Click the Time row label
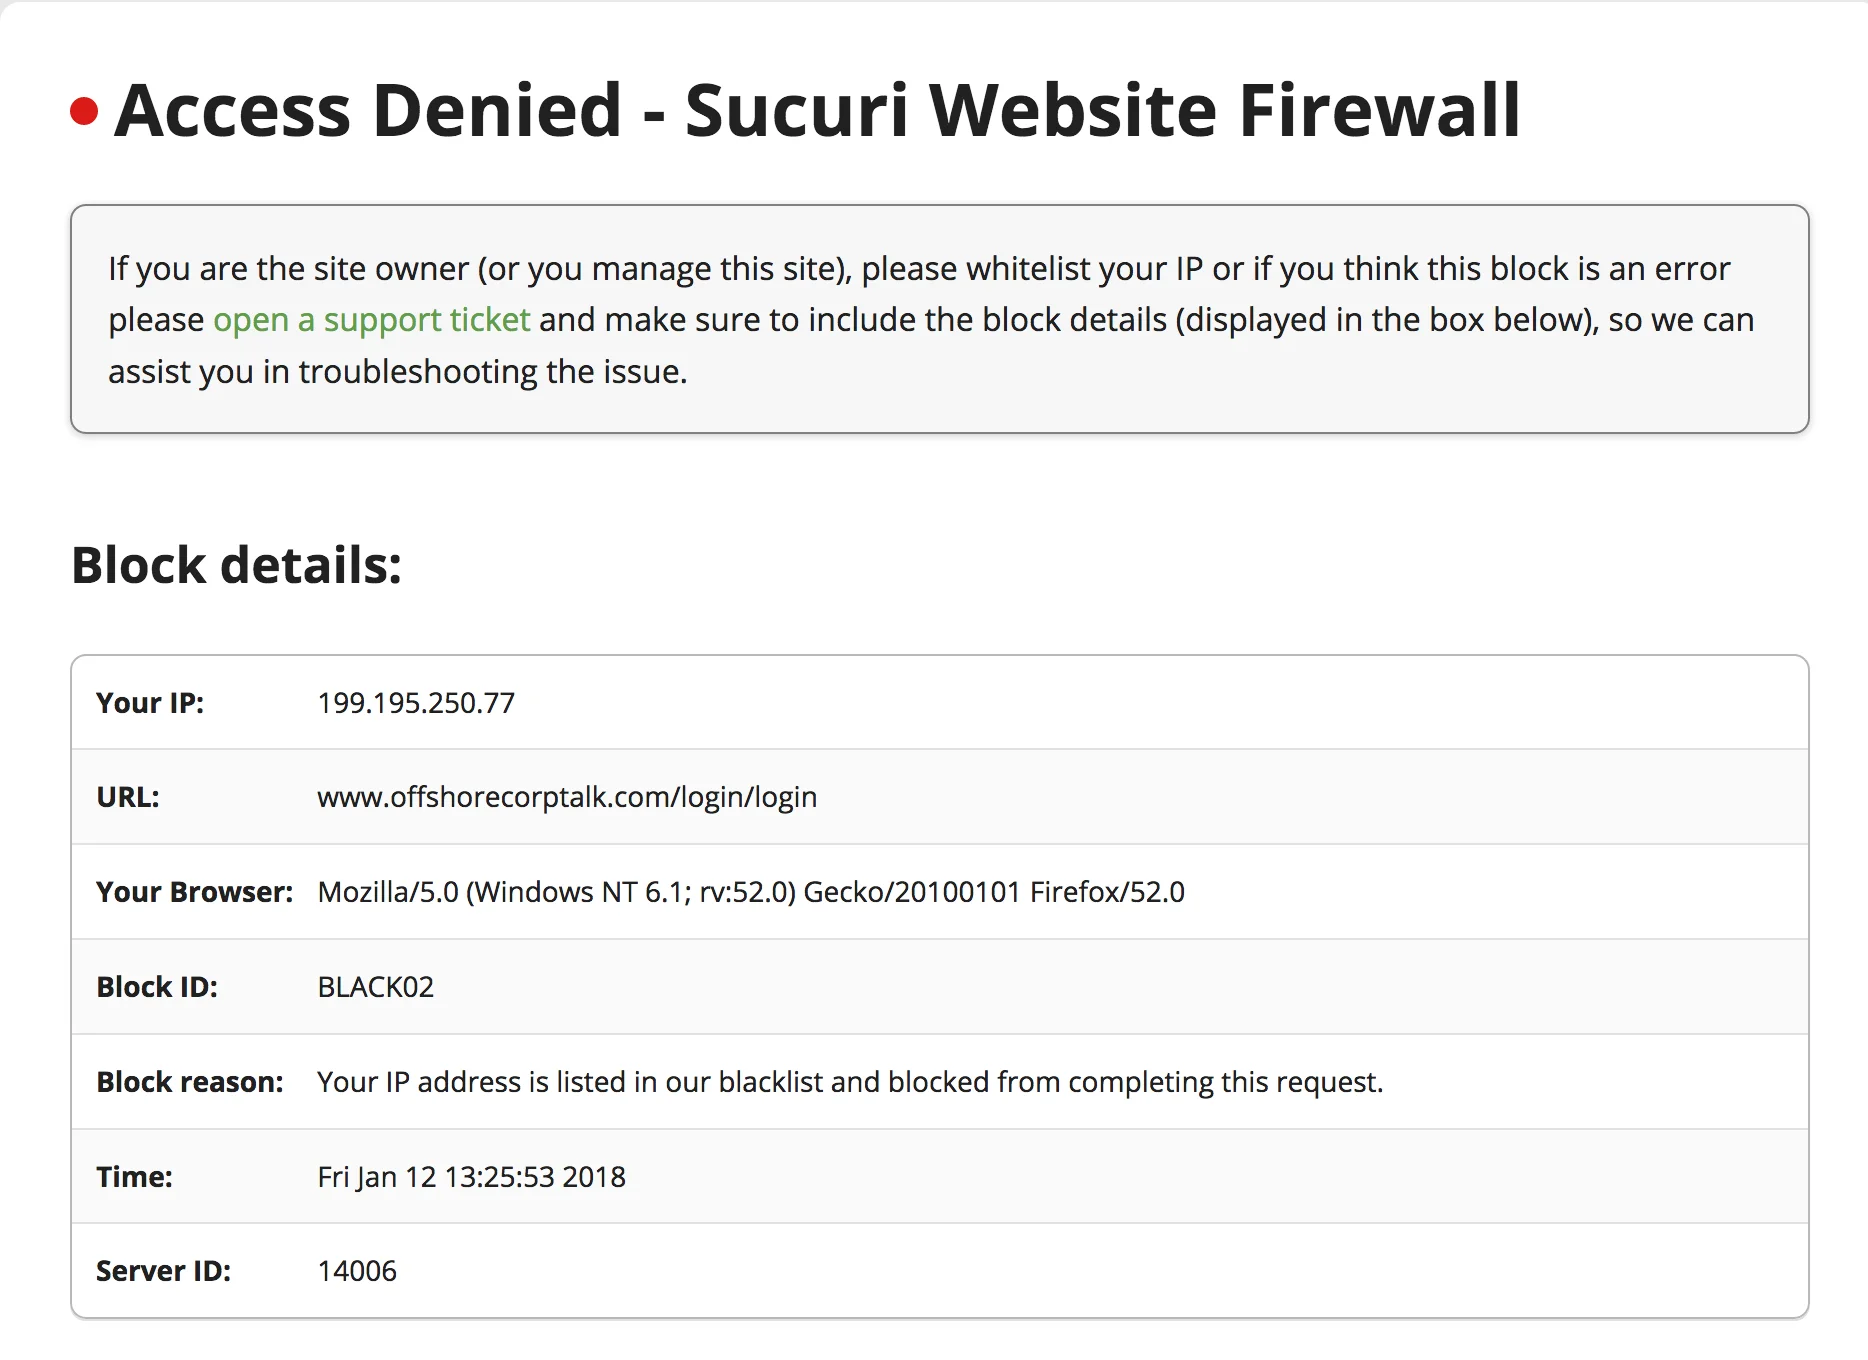The image size is (1868, 1360). click(134, 1177)
